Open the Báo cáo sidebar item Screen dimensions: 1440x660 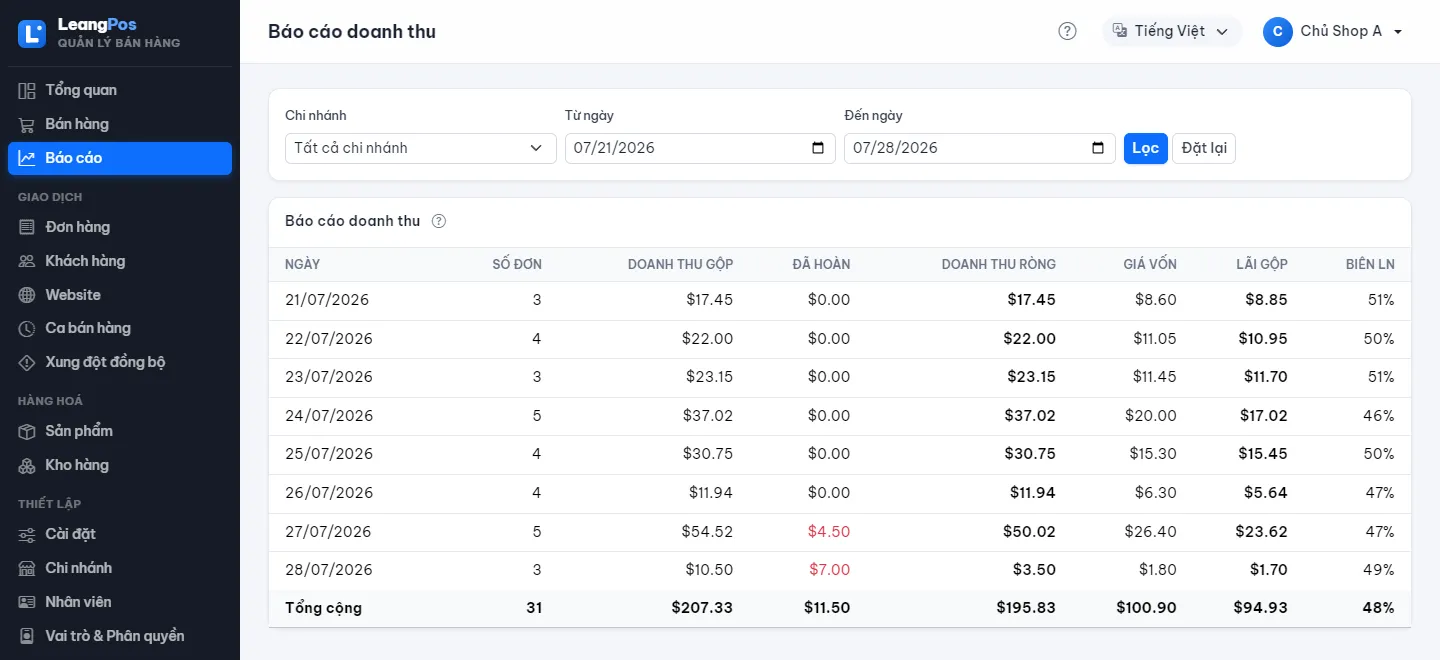tap(120, 158)
